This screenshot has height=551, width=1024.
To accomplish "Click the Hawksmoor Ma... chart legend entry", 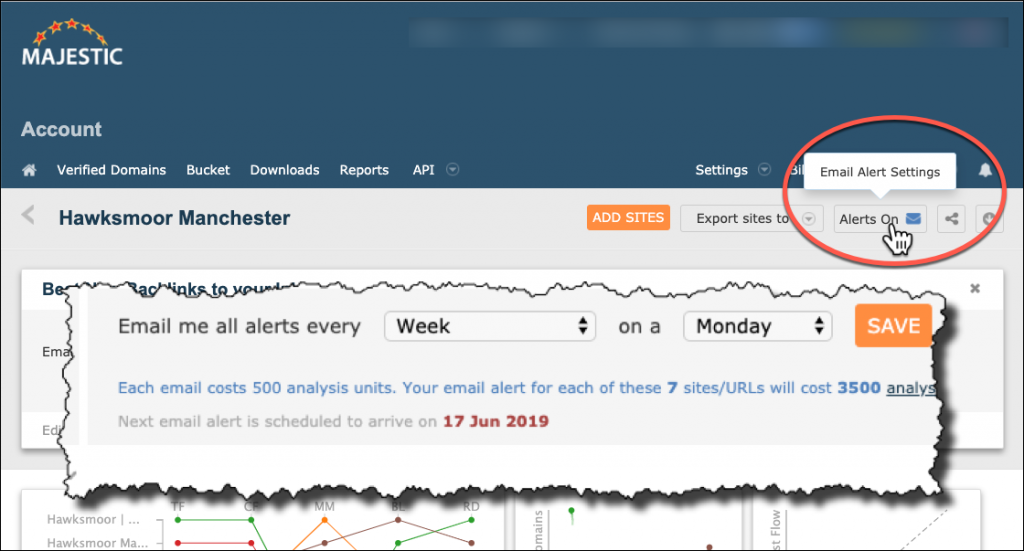I will coord(97,543).
